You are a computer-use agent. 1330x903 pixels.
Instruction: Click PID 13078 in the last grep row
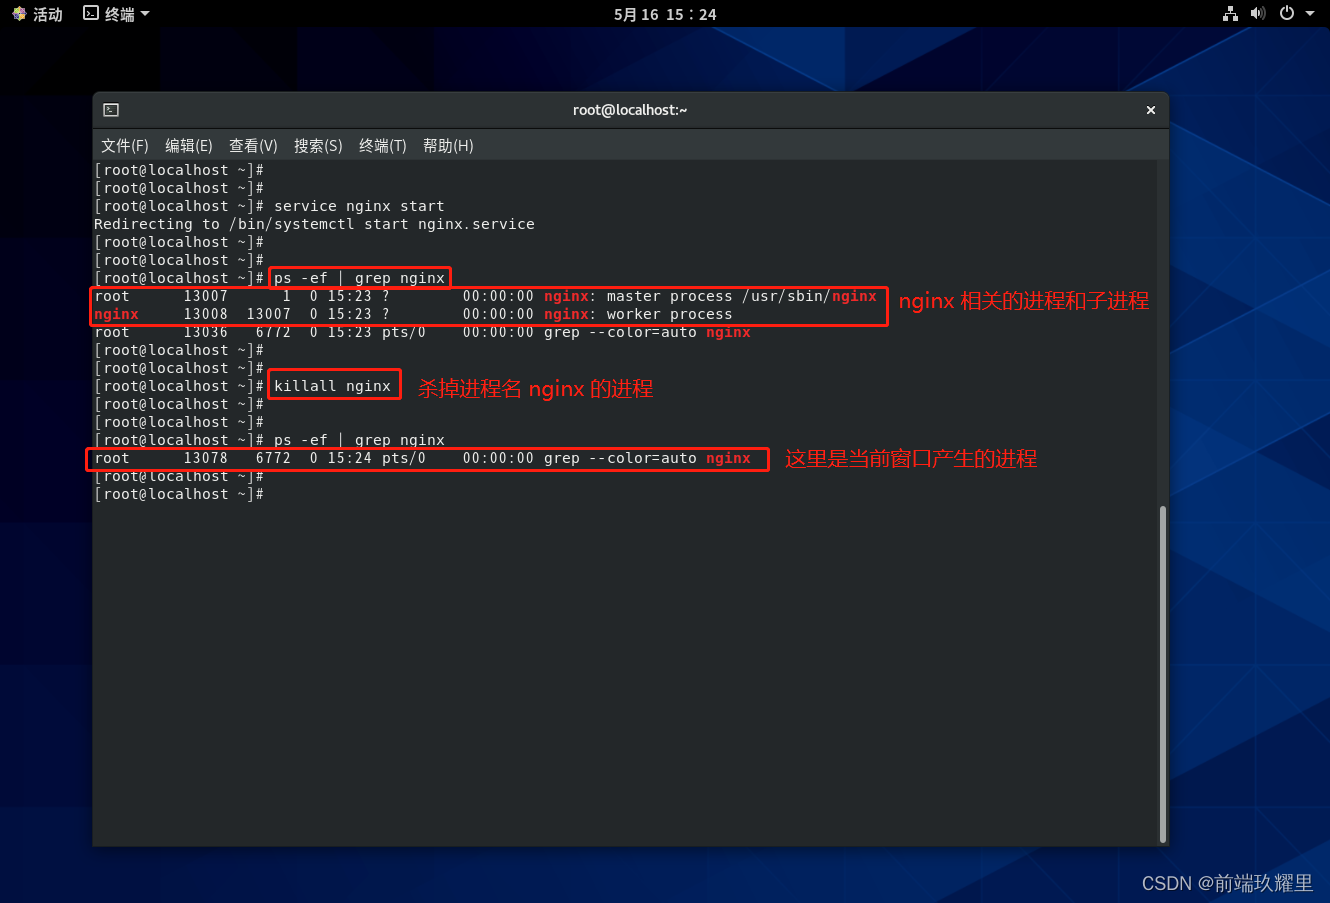click(205, 458)
